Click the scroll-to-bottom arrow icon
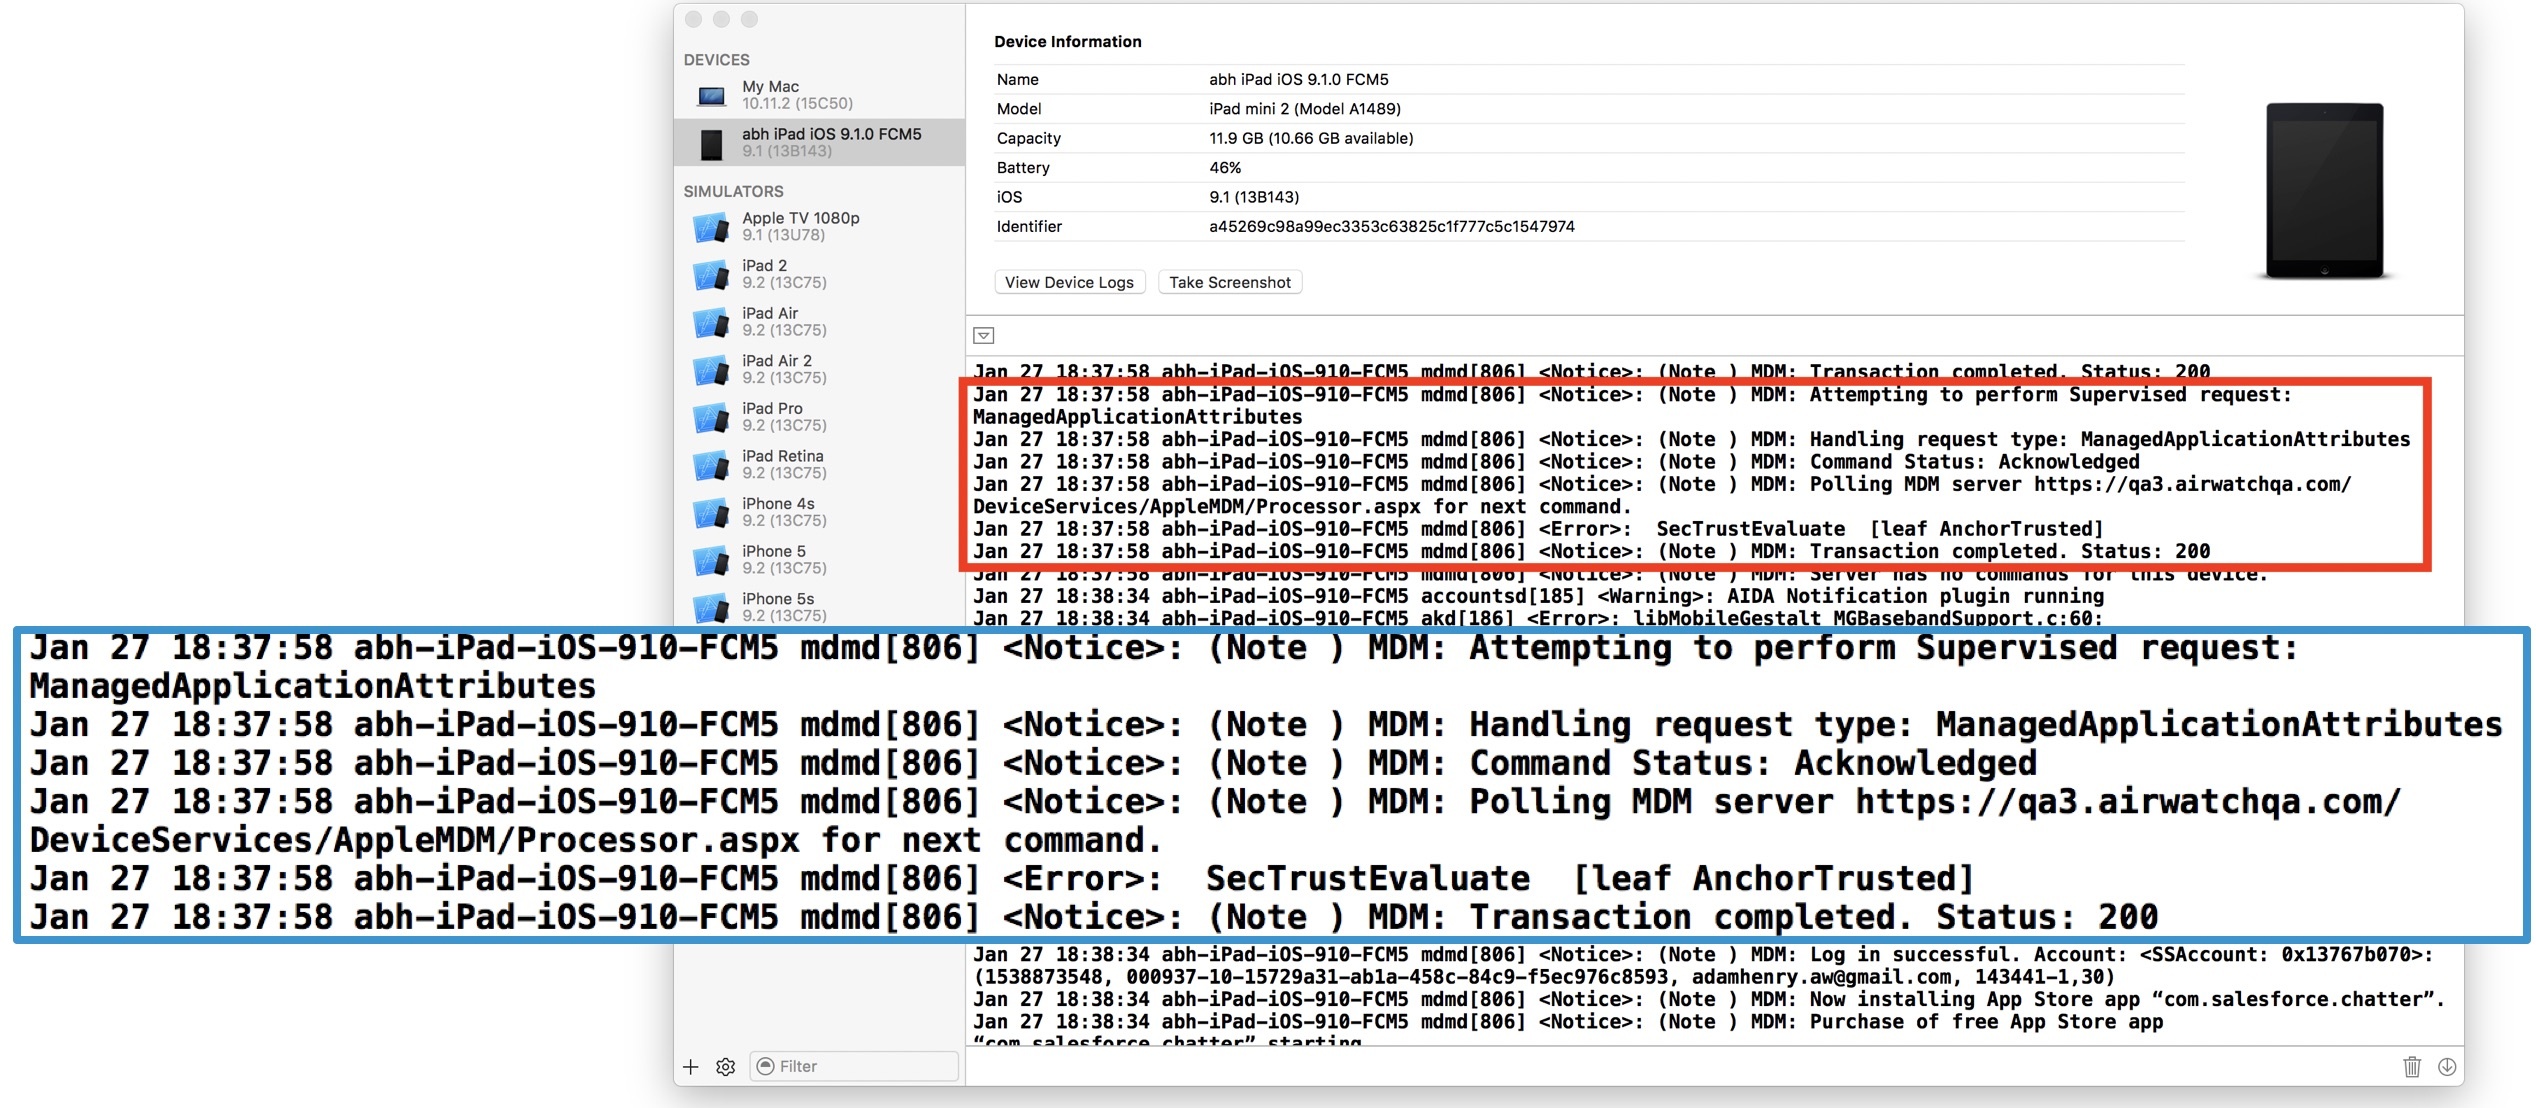 (2447, 1067)
